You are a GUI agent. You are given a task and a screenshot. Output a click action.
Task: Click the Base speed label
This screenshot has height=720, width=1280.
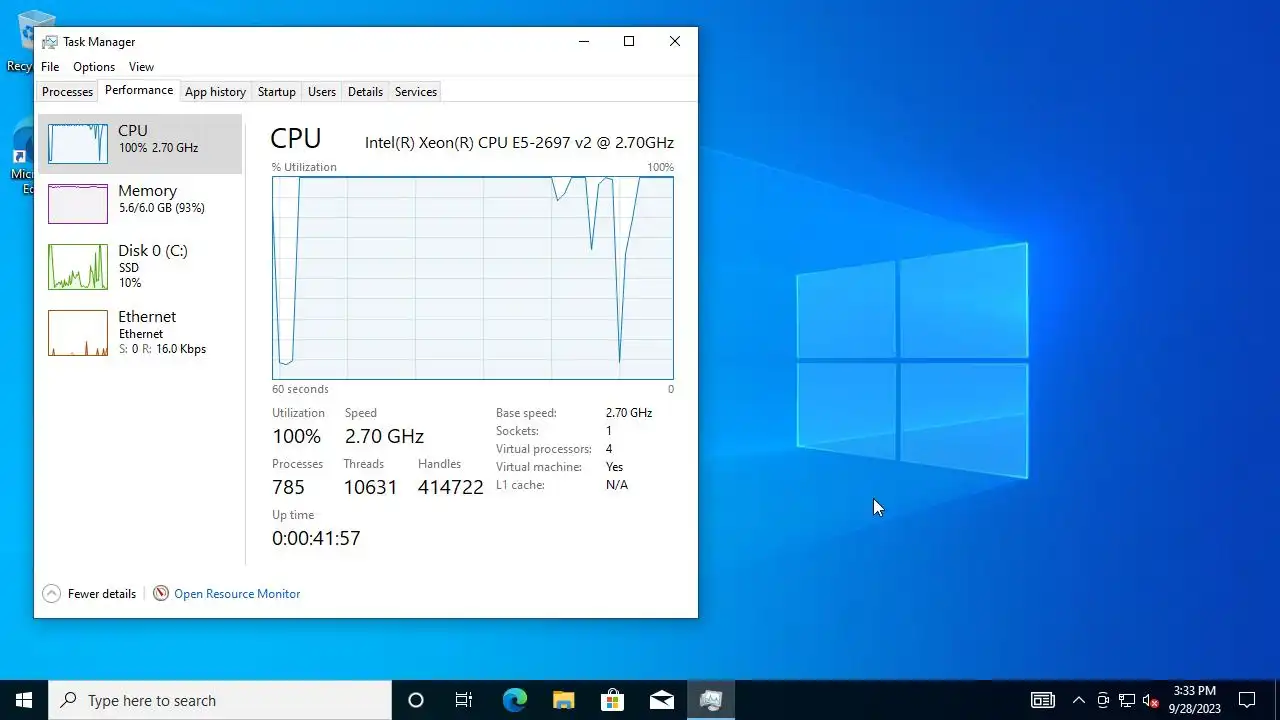526,413
